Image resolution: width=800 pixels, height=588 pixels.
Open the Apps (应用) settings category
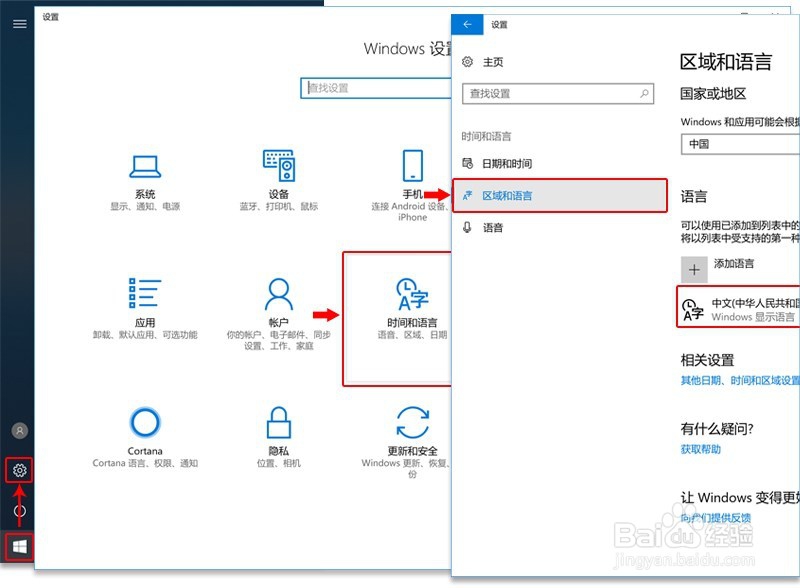(145, 308)
